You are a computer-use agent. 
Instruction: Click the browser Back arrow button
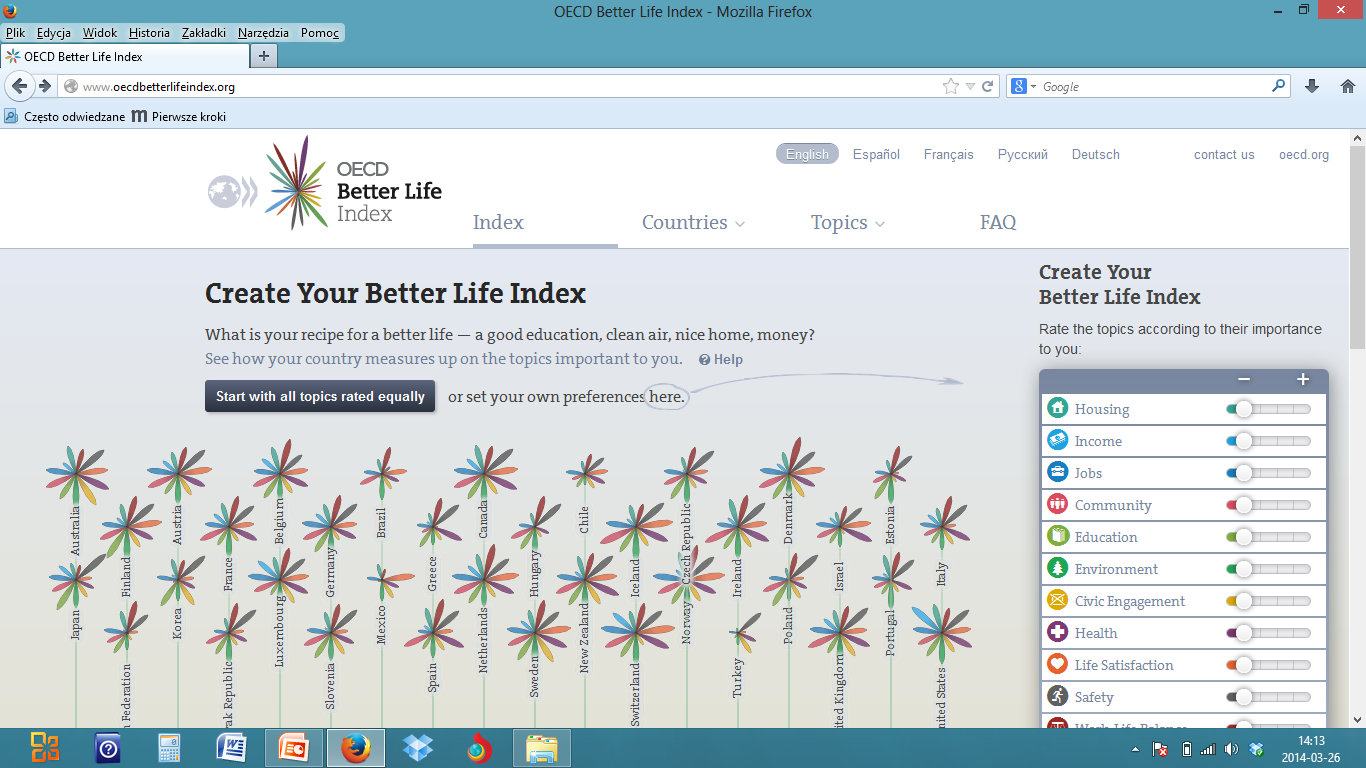(19, 86)
